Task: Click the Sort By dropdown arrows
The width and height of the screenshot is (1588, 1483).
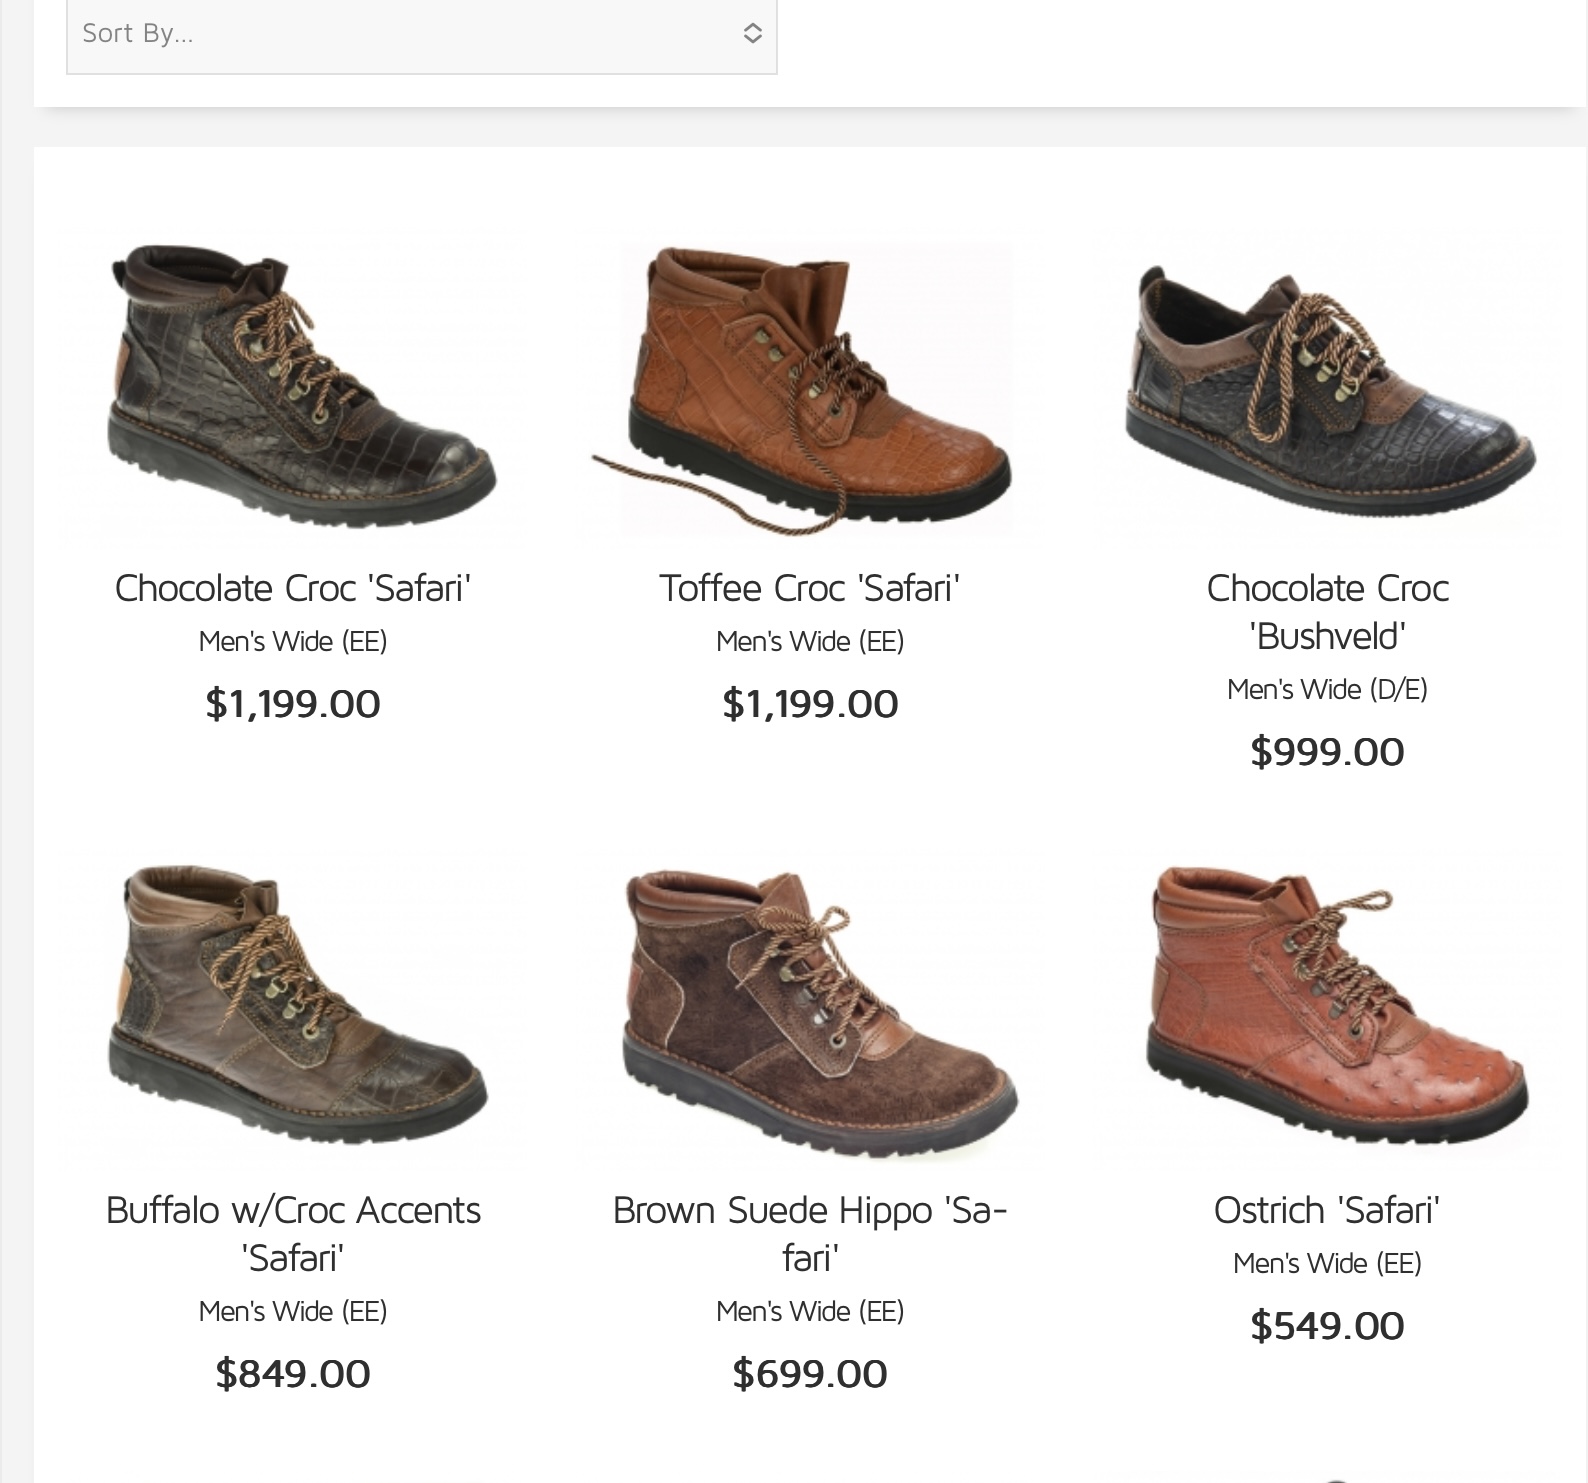Action: tap(752, 34)
